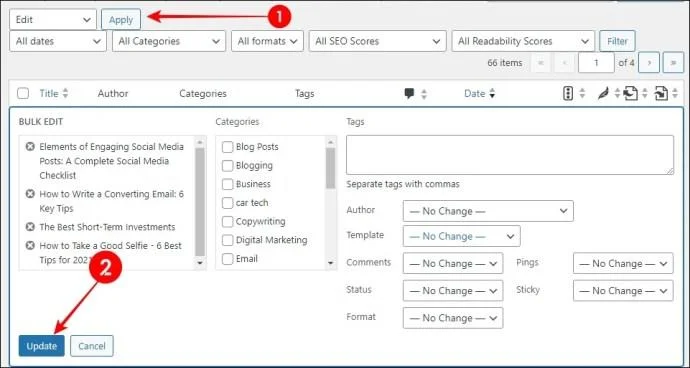Check the Digital Marketing category
The image size is (690, 368).
click(228, 240)
